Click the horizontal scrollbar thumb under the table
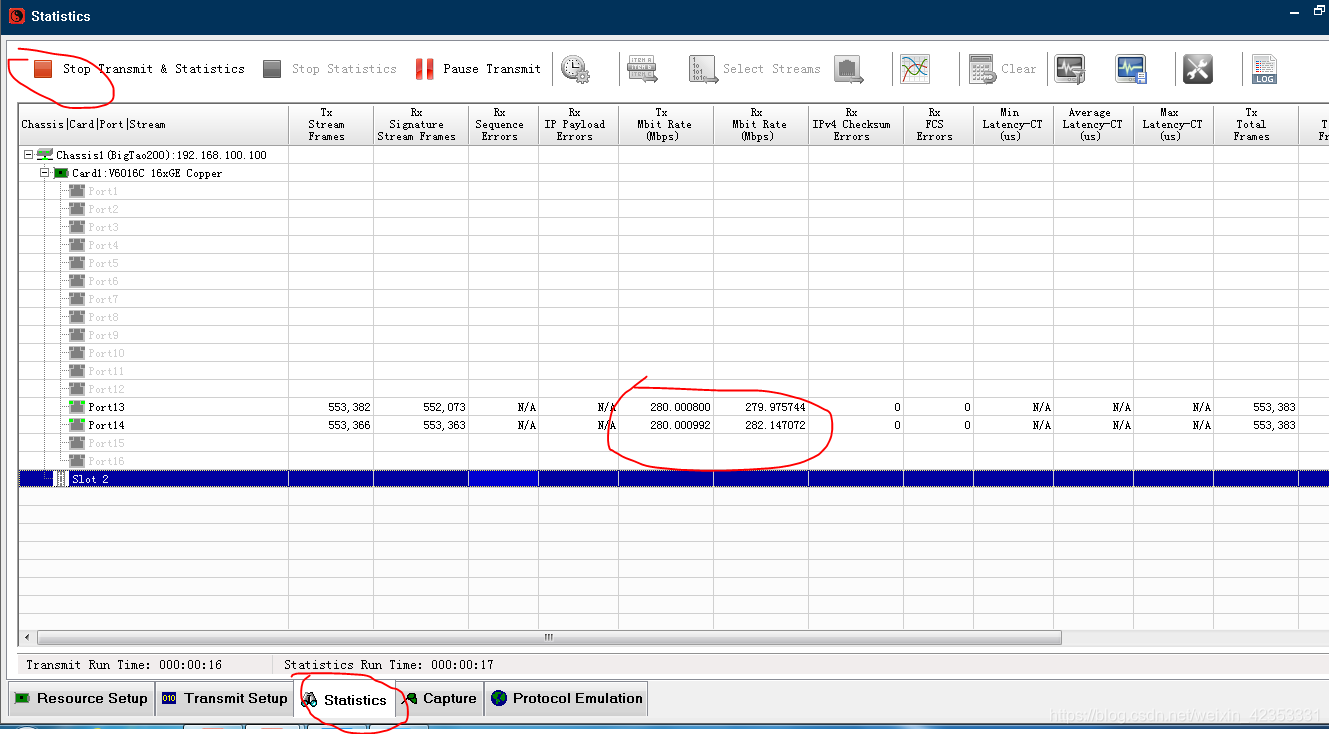 click(549, 637)
